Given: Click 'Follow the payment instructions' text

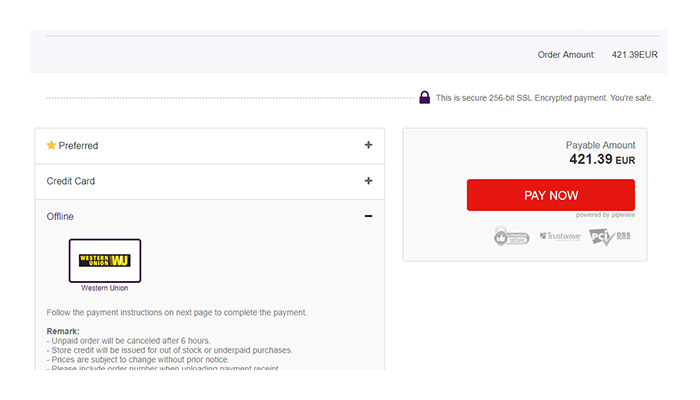Looking at the screenshot, I should coord(177,312).
